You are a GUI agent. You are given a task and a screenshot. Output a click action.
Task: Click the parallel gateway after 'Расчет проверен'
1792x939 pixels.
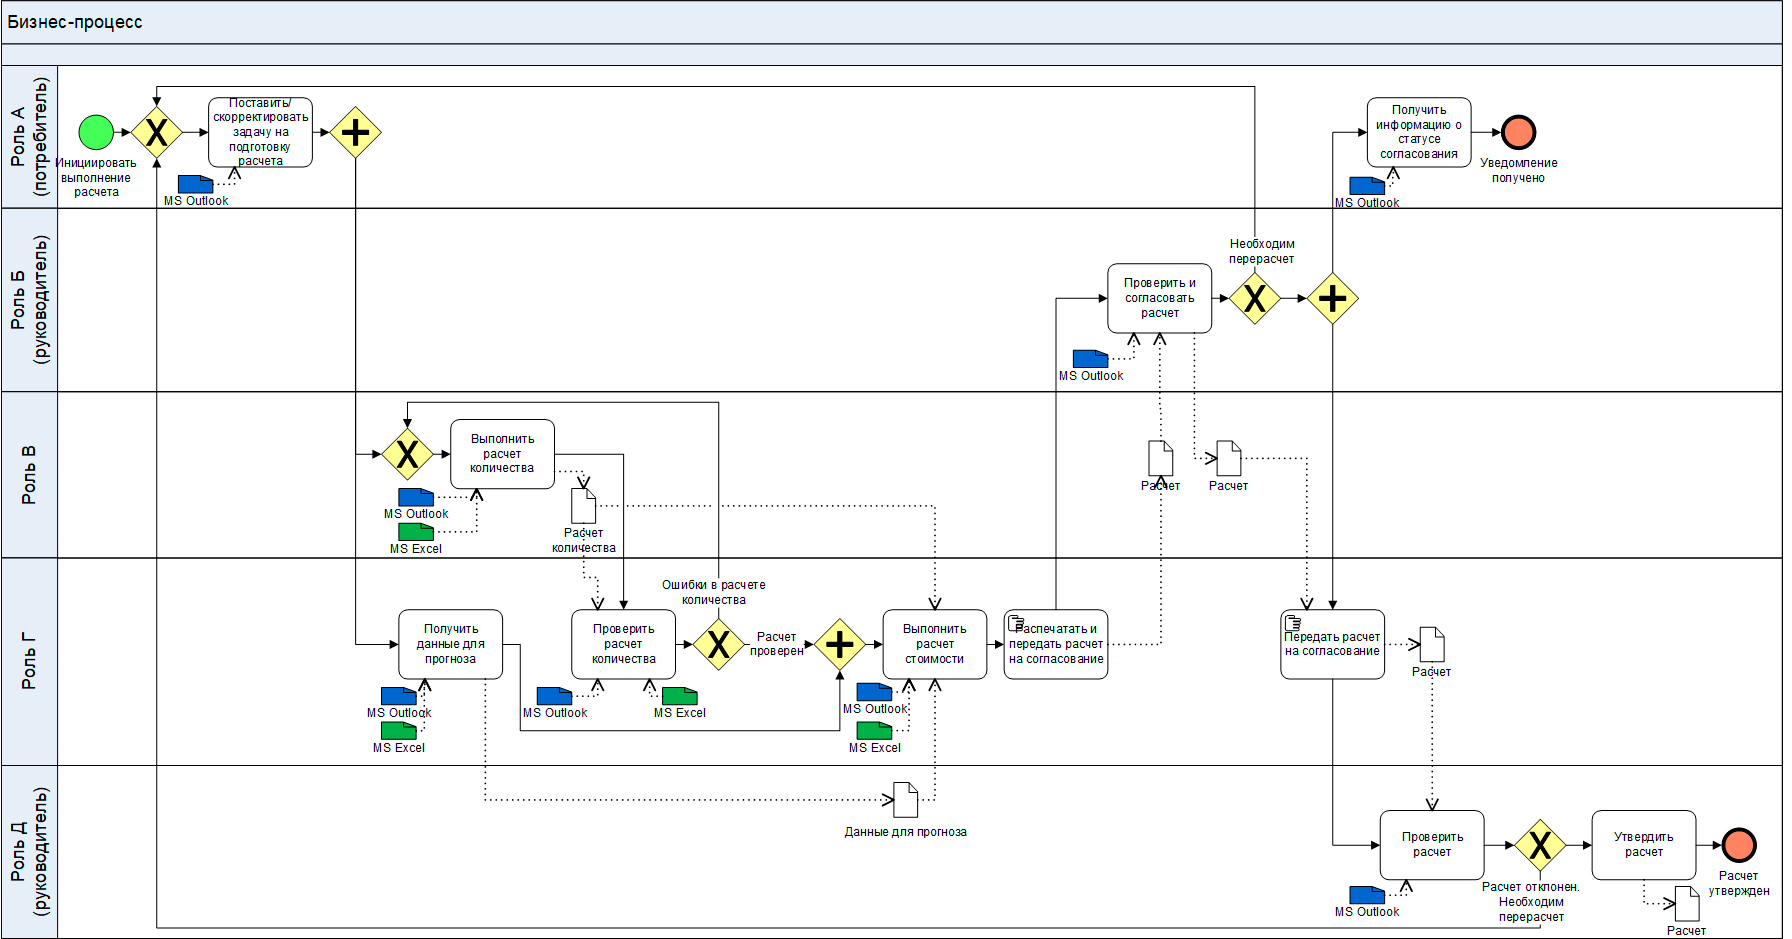click(x=839, y=644)
